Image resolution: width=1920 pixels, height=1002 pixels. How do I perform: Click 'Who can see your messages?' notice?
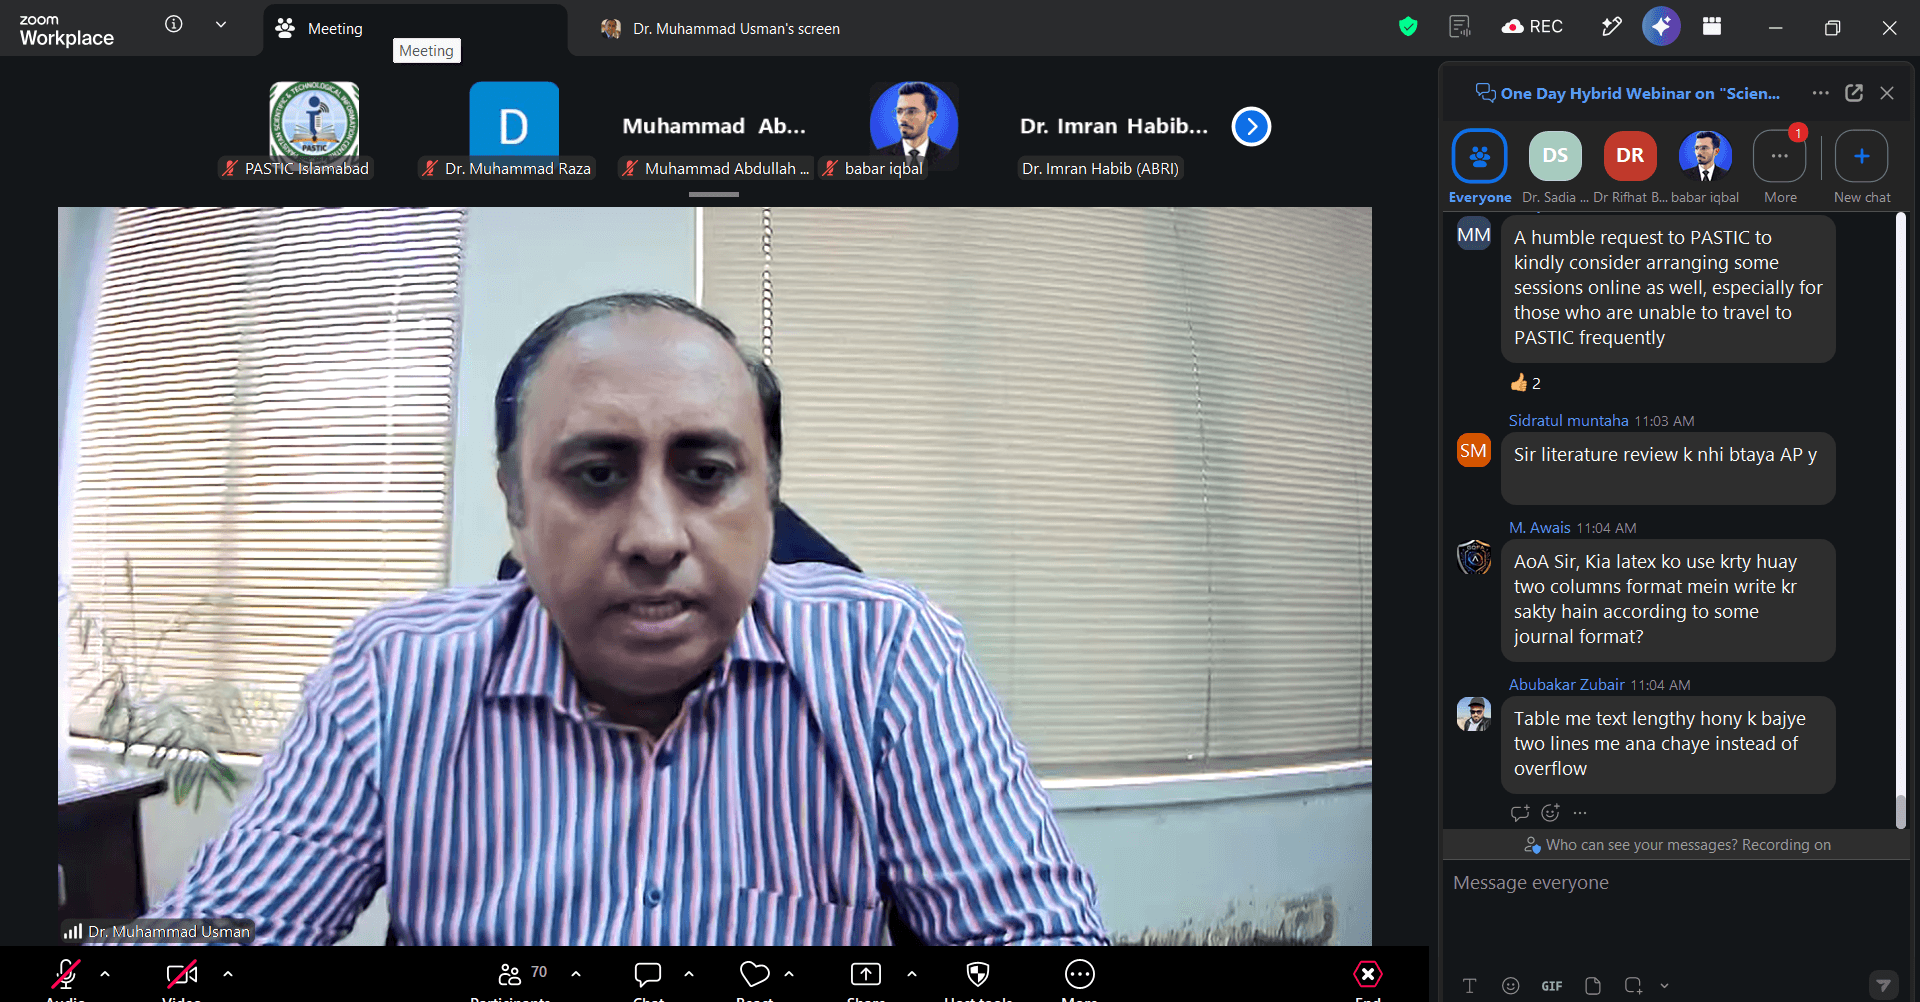(1677, 845)
